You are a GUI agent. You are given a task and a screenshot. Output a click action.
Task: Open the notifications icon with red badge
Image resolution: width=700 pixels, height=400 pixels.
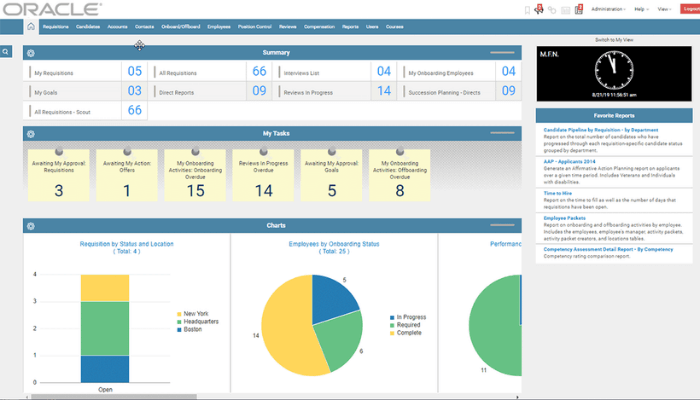tap(579, 9)
